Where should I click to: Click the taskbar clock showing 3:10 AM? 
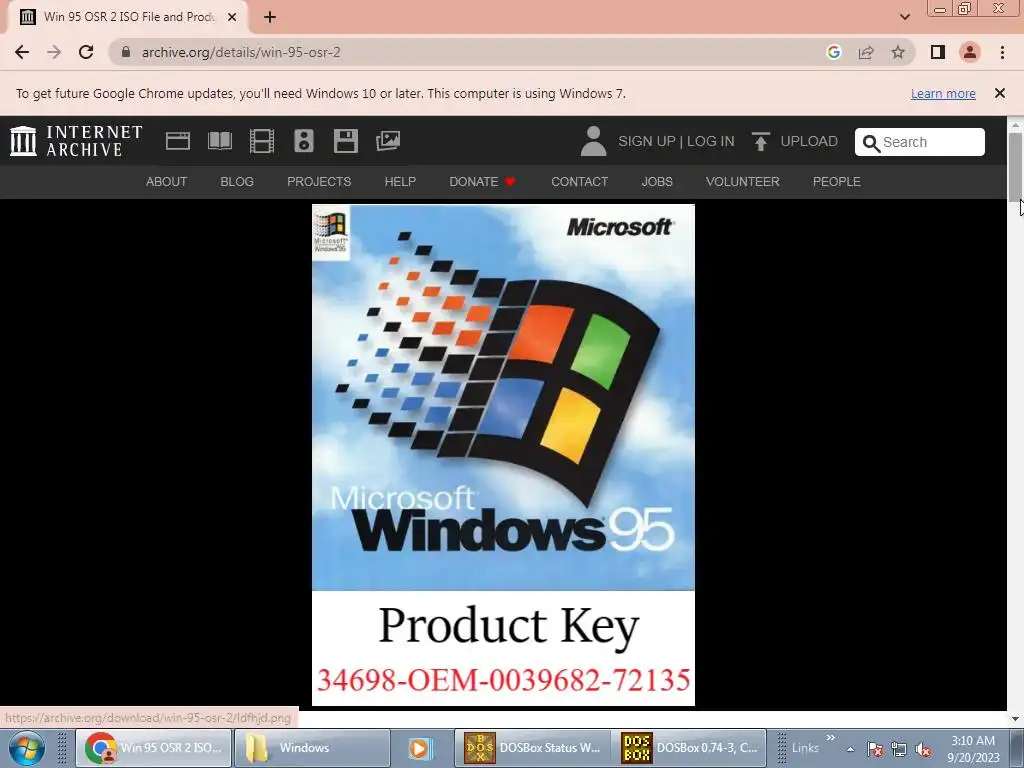point(973,749)
